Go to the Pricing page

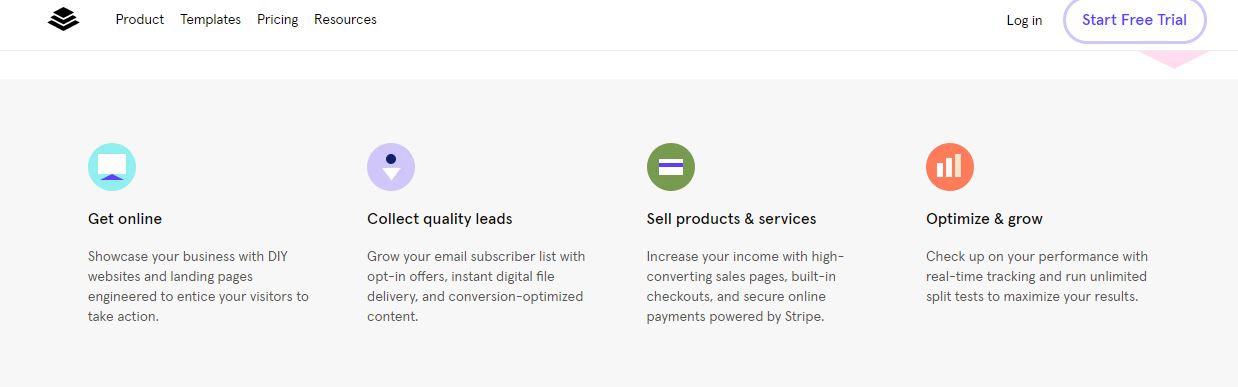click(277, 19)
